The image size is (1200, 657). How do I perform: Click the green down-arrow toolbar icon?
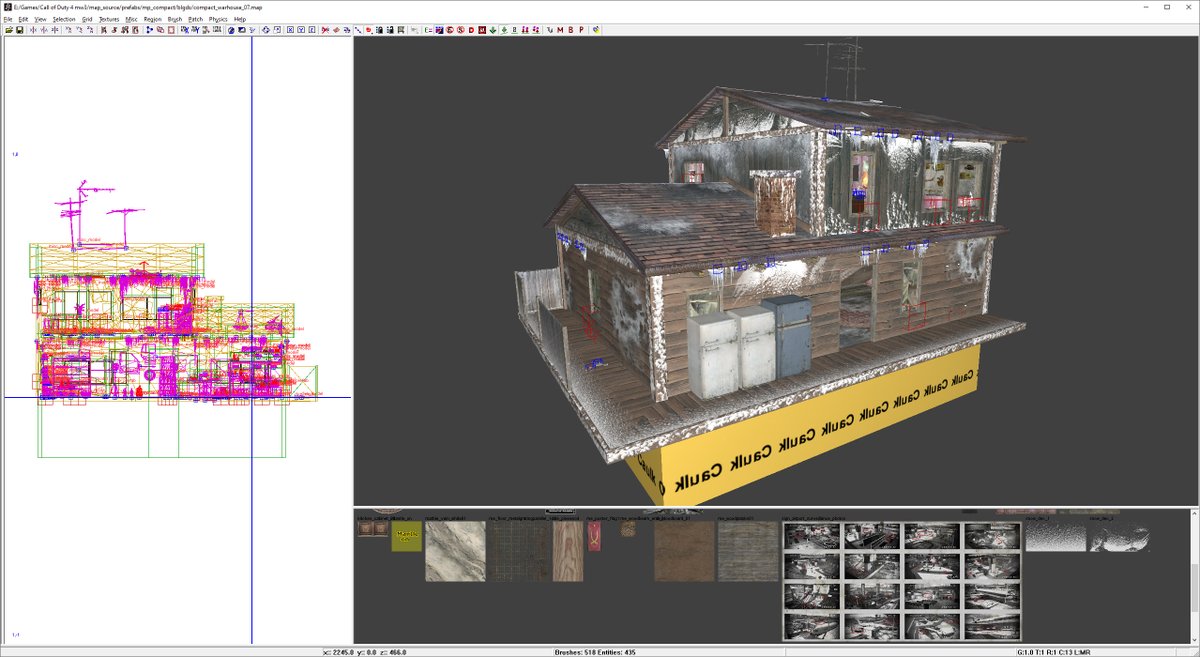tap(492, 30)
